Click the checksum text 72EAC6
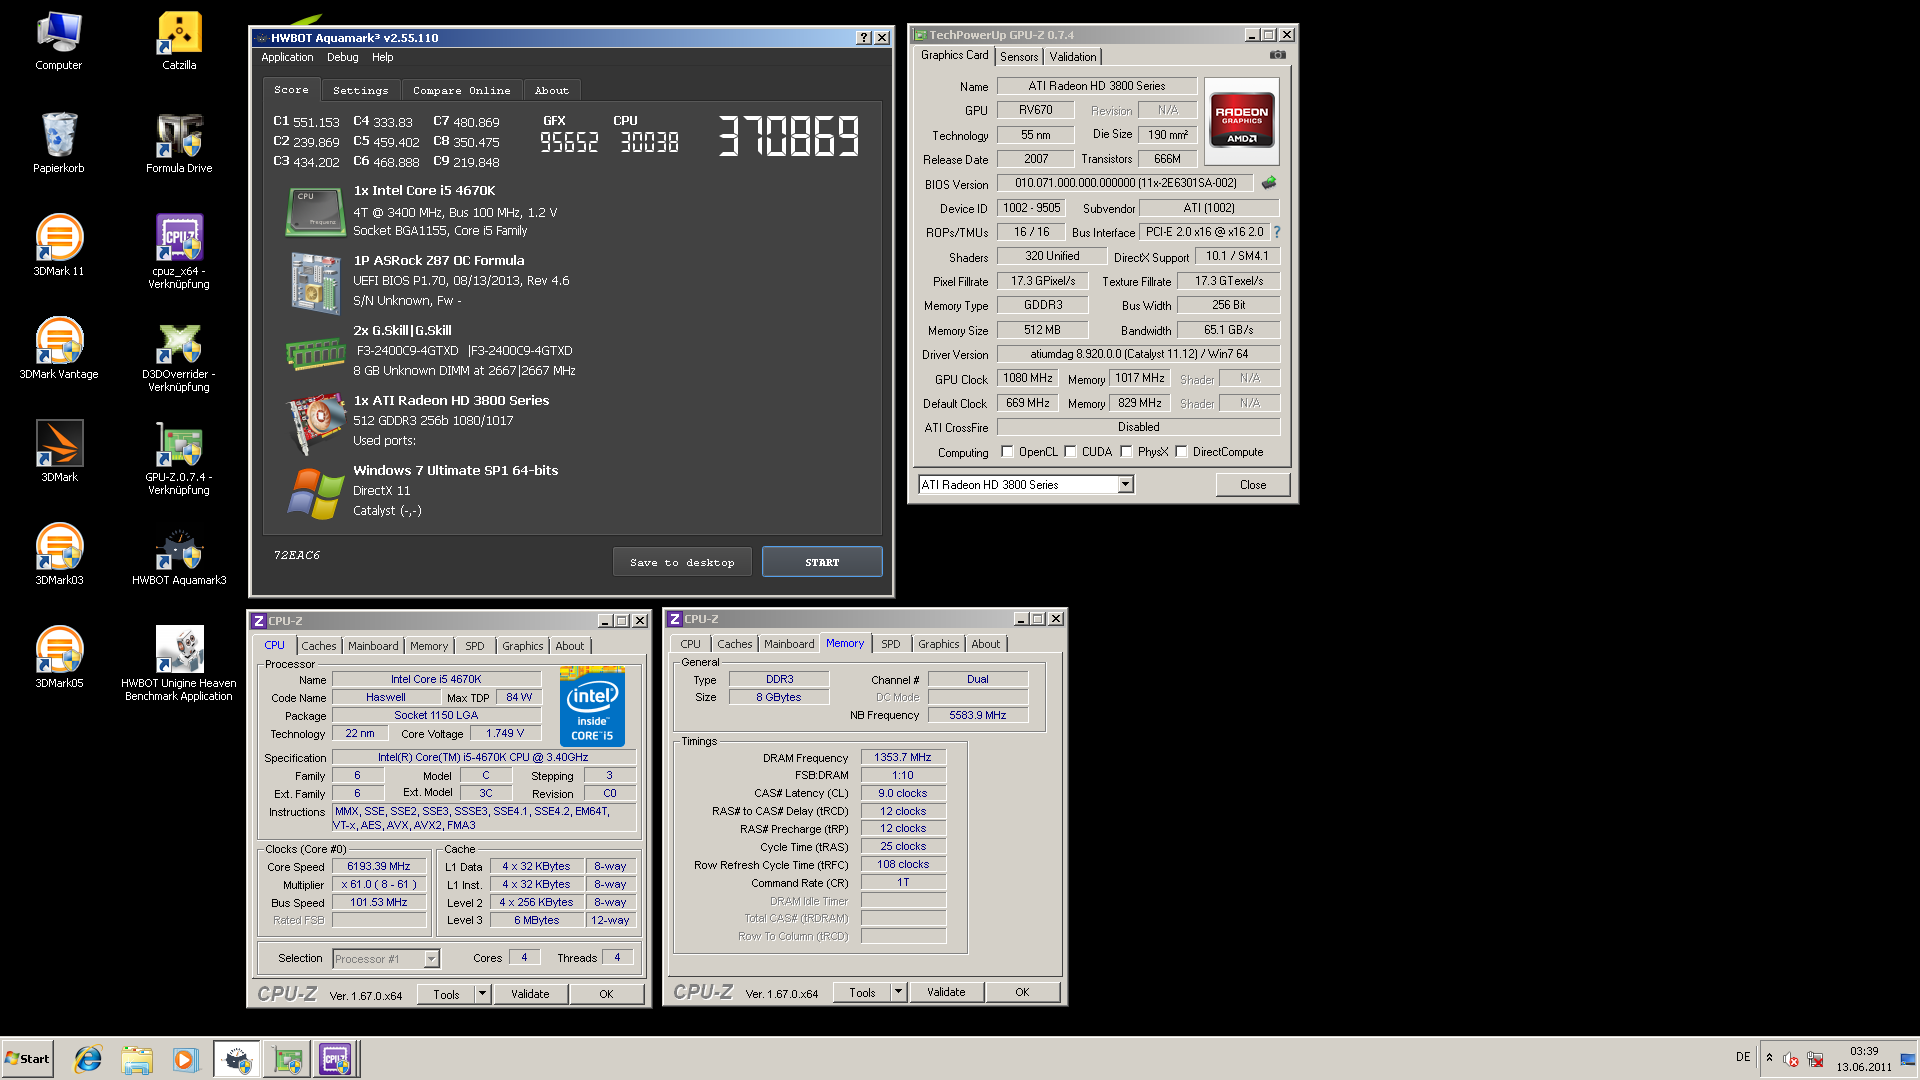The height and width of the screenshot is (1080, 1920). click(x=297, y=555)
